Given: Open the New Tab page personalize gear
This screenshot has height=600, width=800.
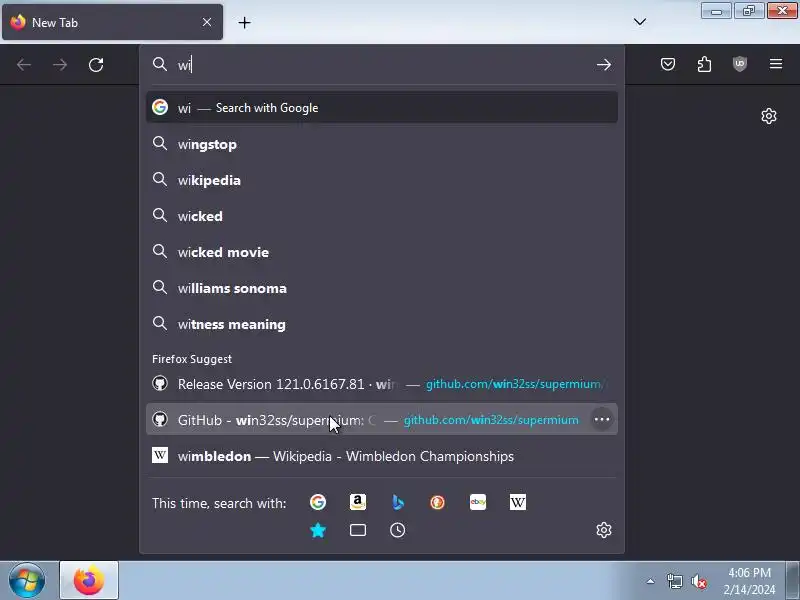Looking at the screenshot, I should pos(769,116).
